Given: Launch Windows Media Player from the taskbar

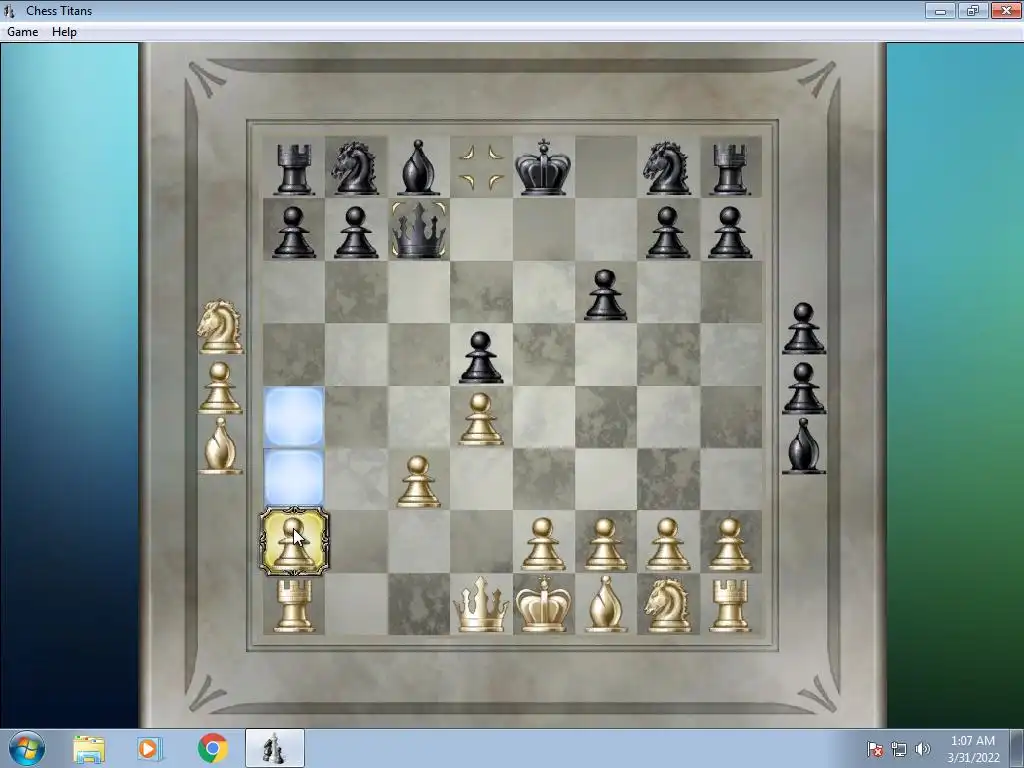Looking at the screenshot, I should coord(149,749).
